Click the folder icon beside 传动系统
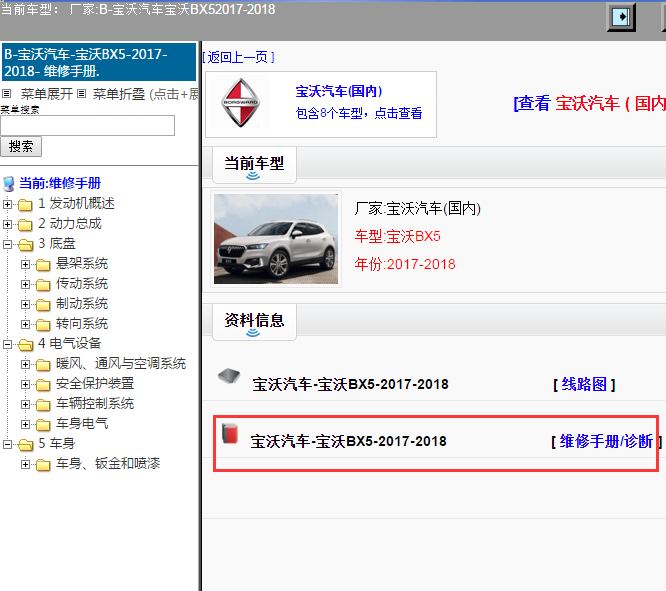Screen dimensions: 666x591 point(43,285)
